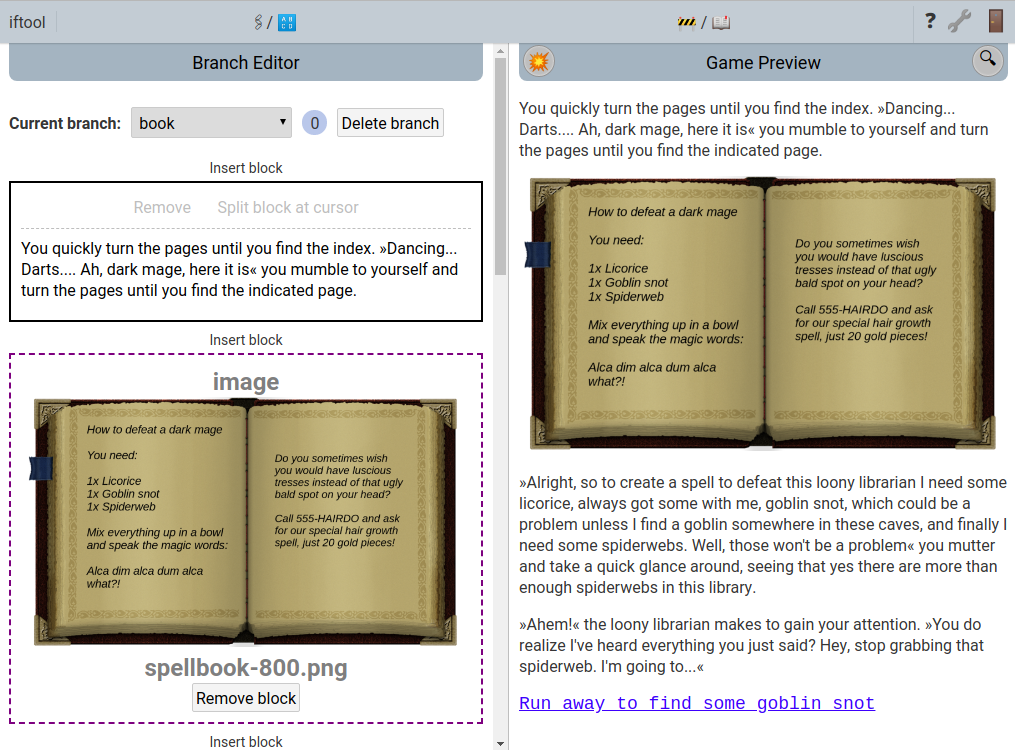Click the editor scrollbar up arrow
1015x750 pixels.
(x=500, y=50)
